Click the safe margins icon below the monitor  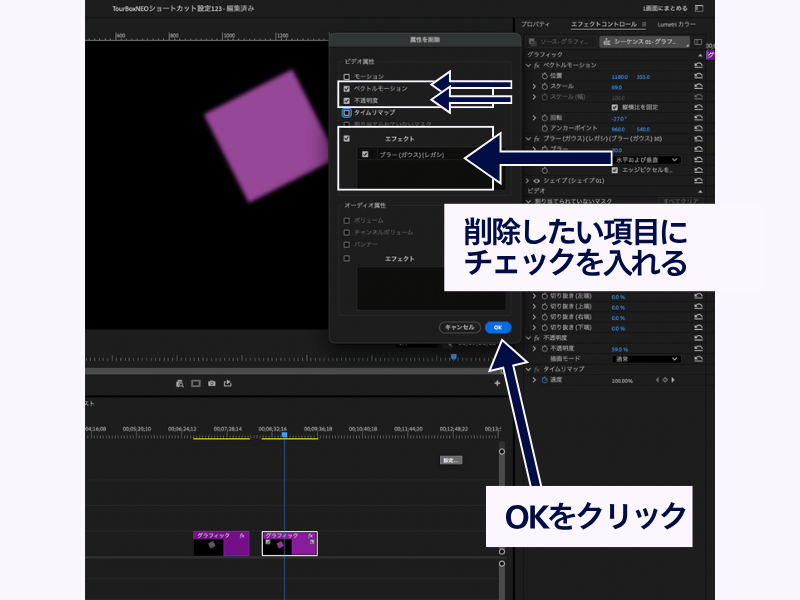195,383
